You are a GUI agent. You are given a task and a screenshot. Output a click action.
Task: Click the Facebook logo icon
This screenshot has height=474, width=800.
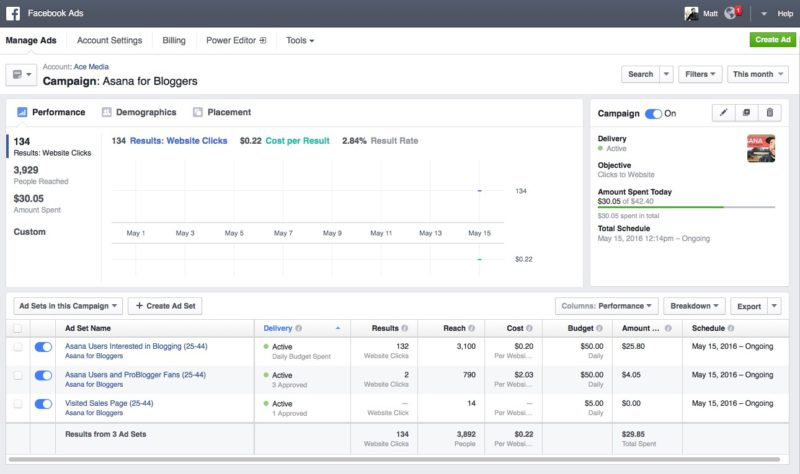tap(13, 13)
